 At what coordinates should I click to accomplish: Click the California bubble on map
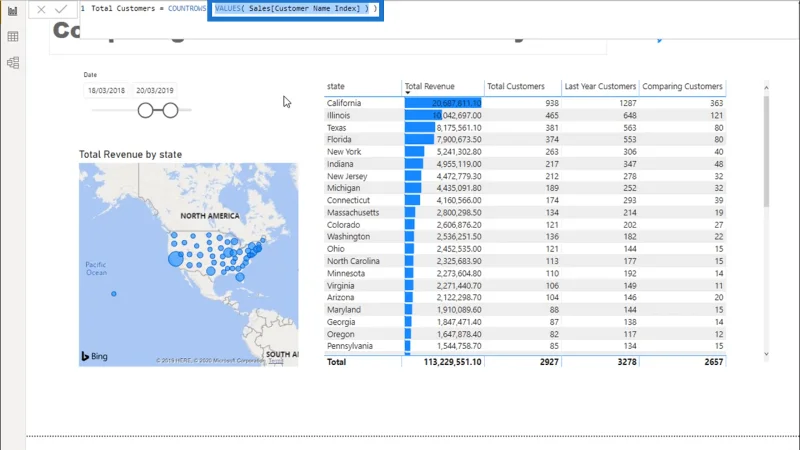pyautogui.click(x=176, y=259)
